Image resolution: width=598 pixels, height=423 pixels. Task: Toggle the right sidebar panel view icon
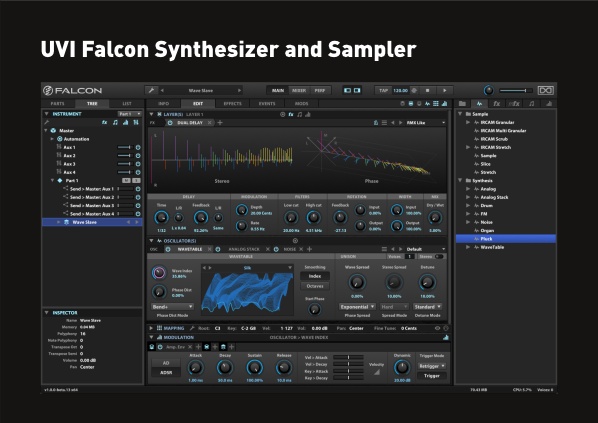357,90
